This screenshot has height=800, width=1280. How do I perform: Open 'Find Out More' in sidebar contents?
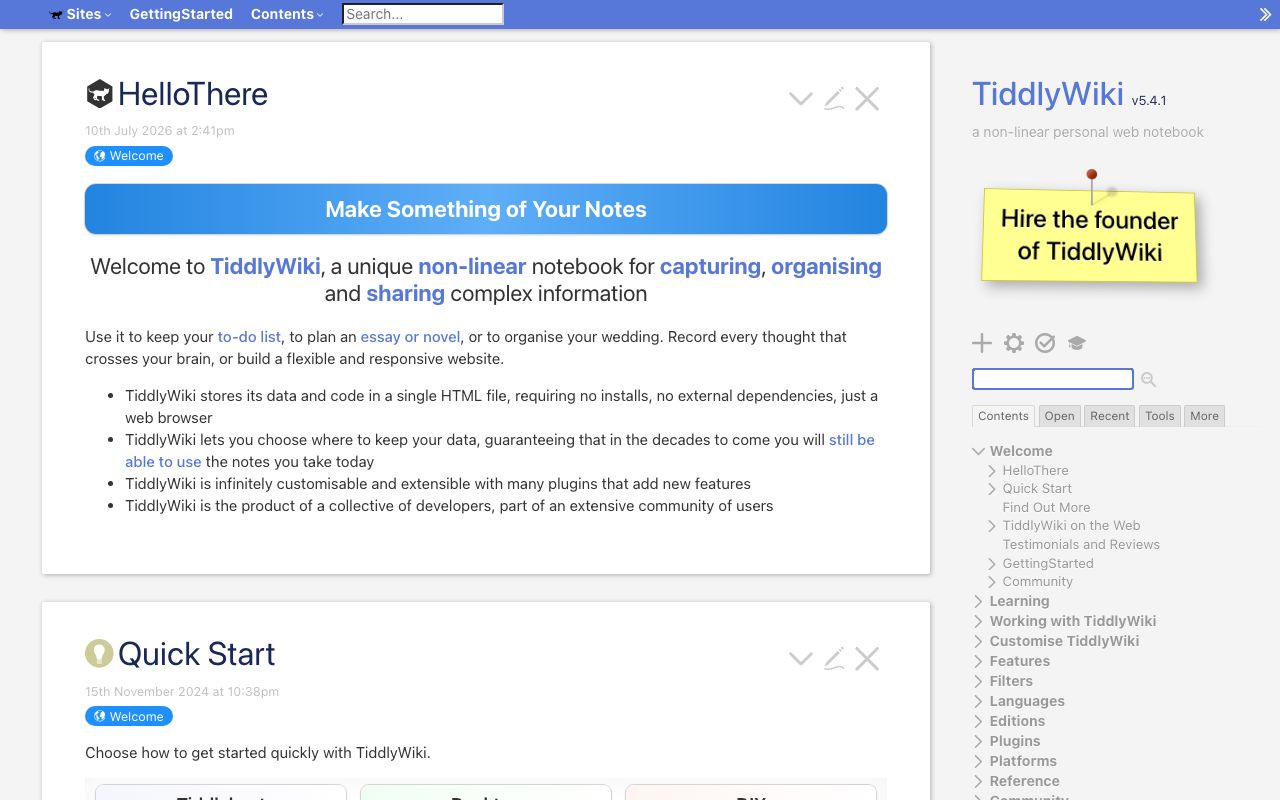1046,507
